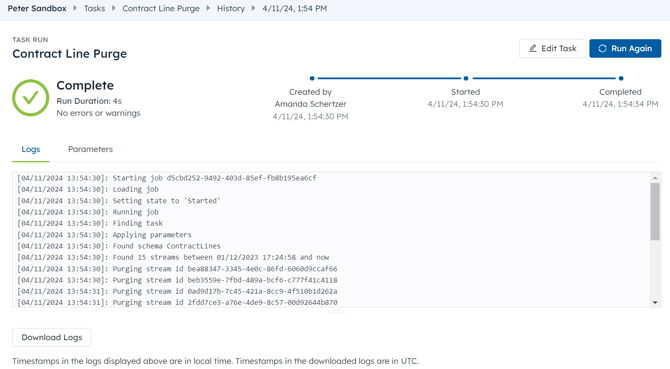This screenshot has width=670, height=369.
Task: Click the pencil icon on Edit Task
Action: point(532,48)
